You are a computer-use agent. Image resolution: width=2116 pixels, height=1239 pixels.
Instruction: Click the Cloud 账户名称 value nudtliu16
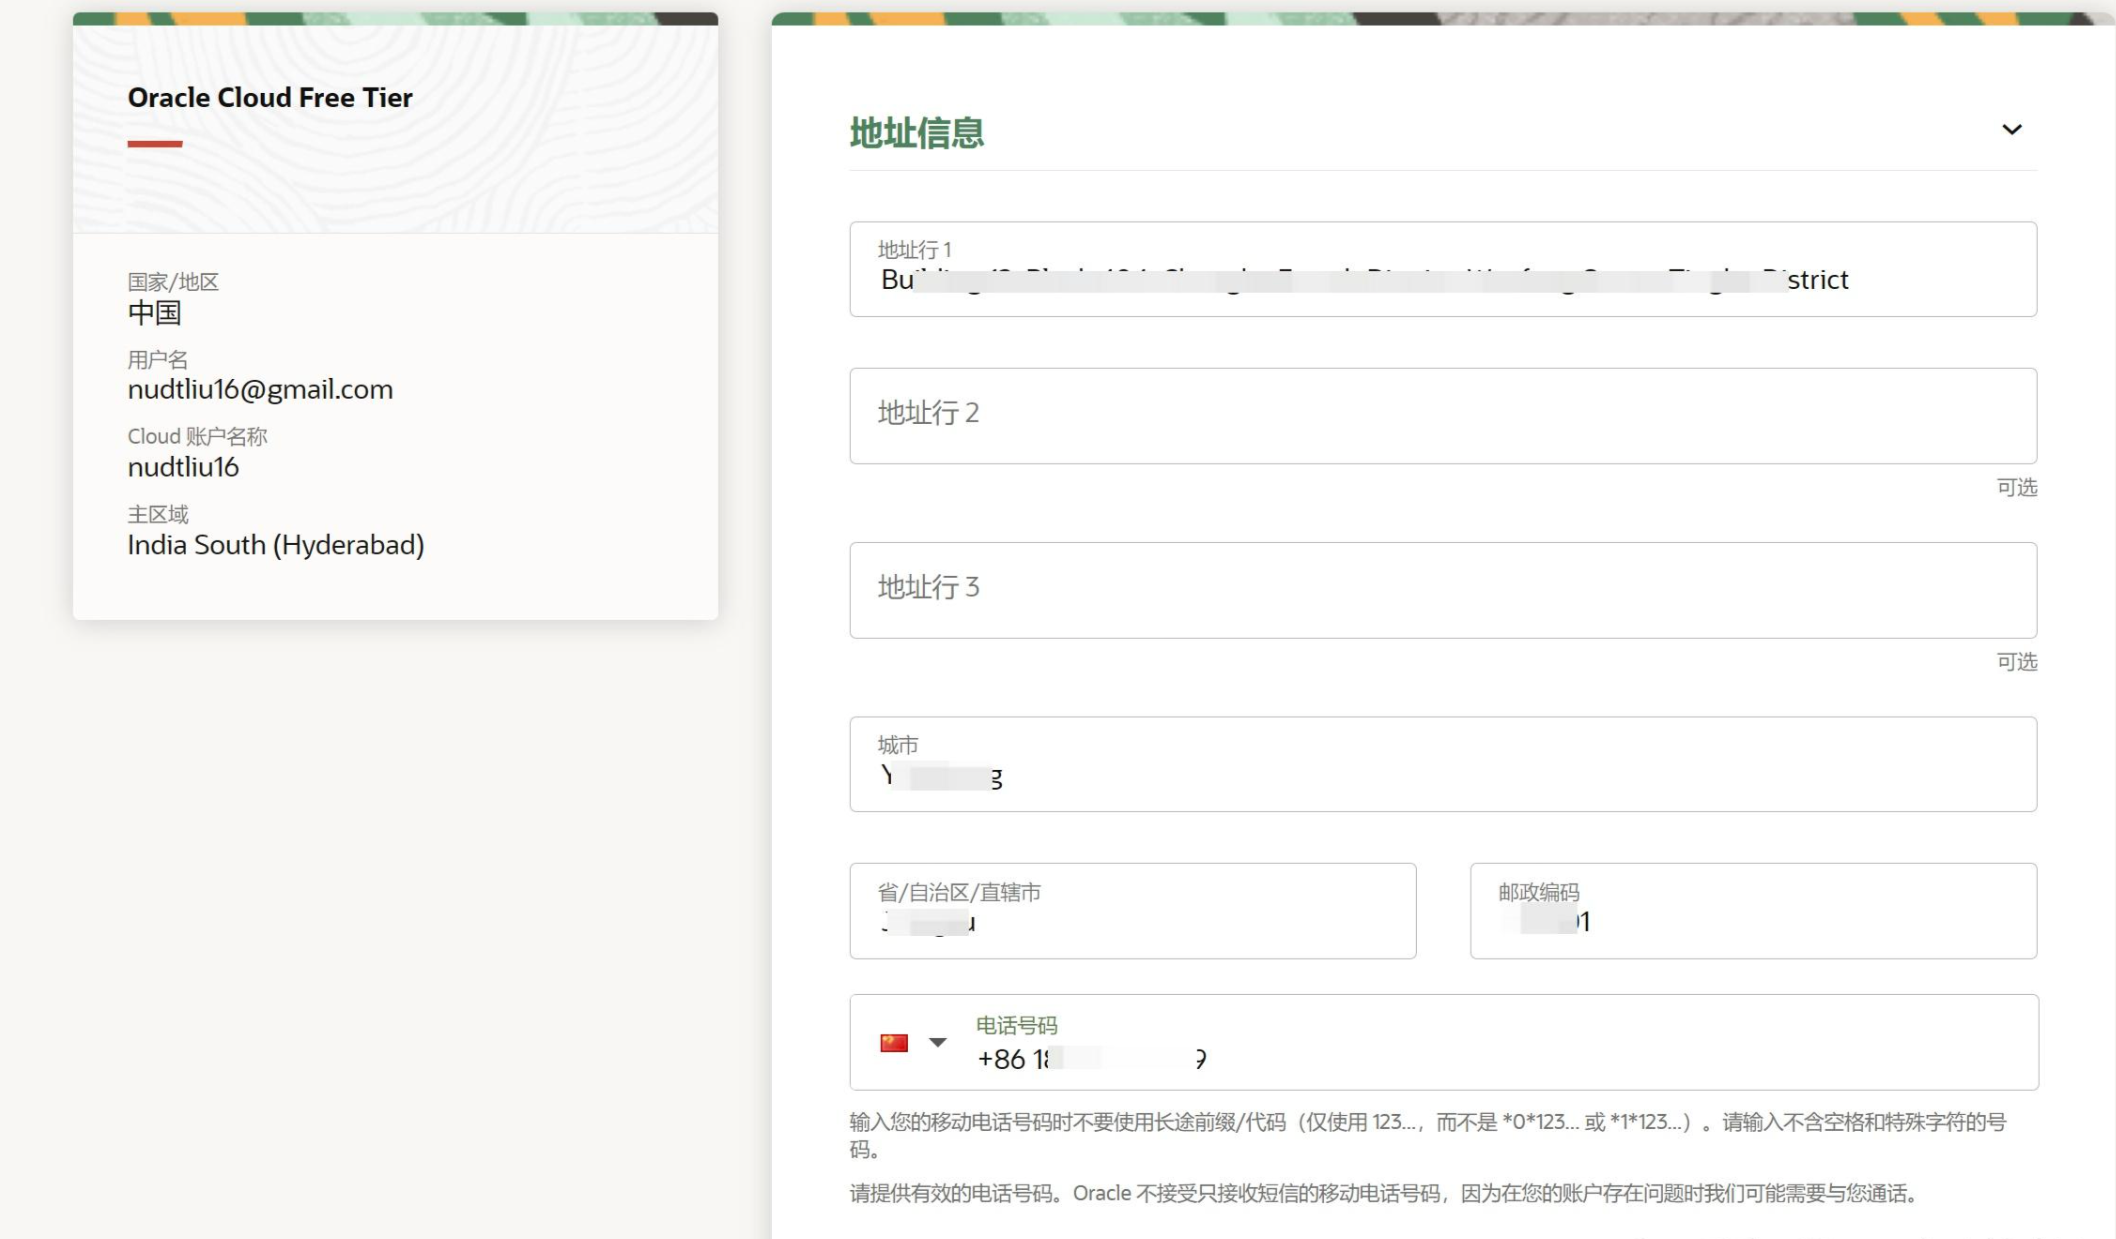(183, 467)
